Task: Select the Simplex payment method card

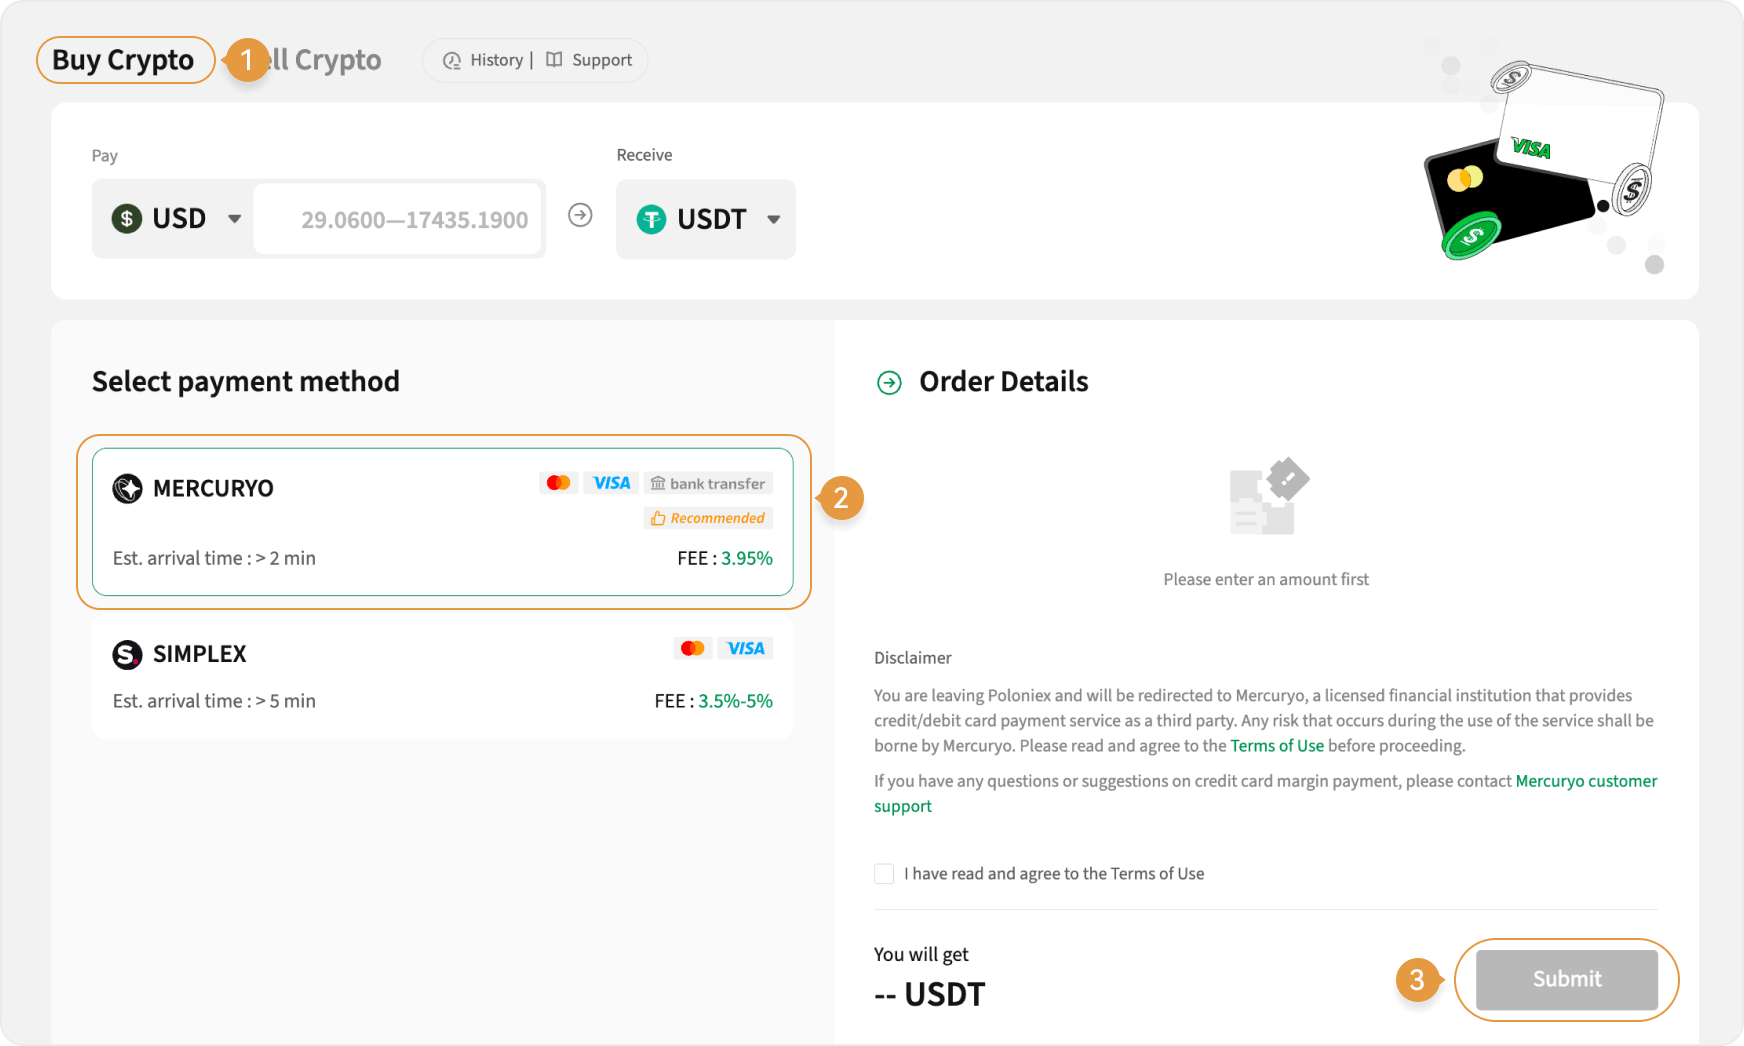Action: [x=442, y=677]
